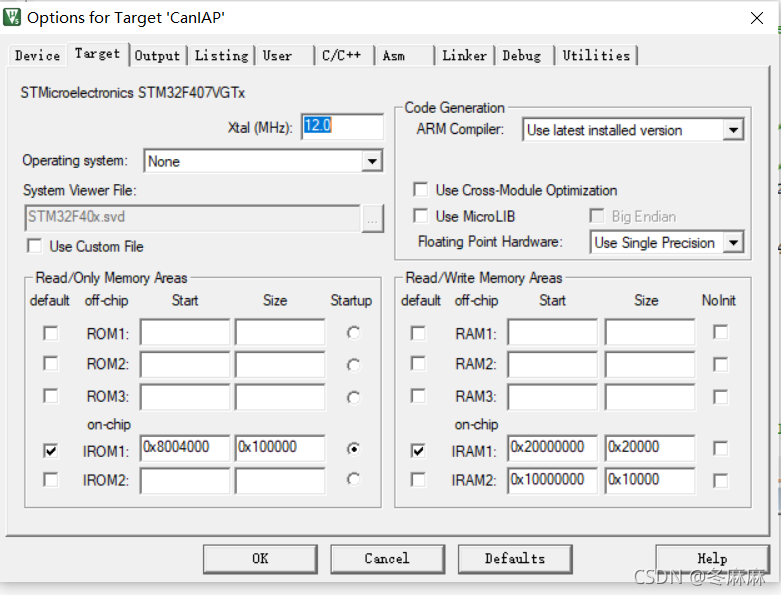Screen dimensions: 781x595
Task: Close the Options for Target dialog
Action: tap(757, 18)
